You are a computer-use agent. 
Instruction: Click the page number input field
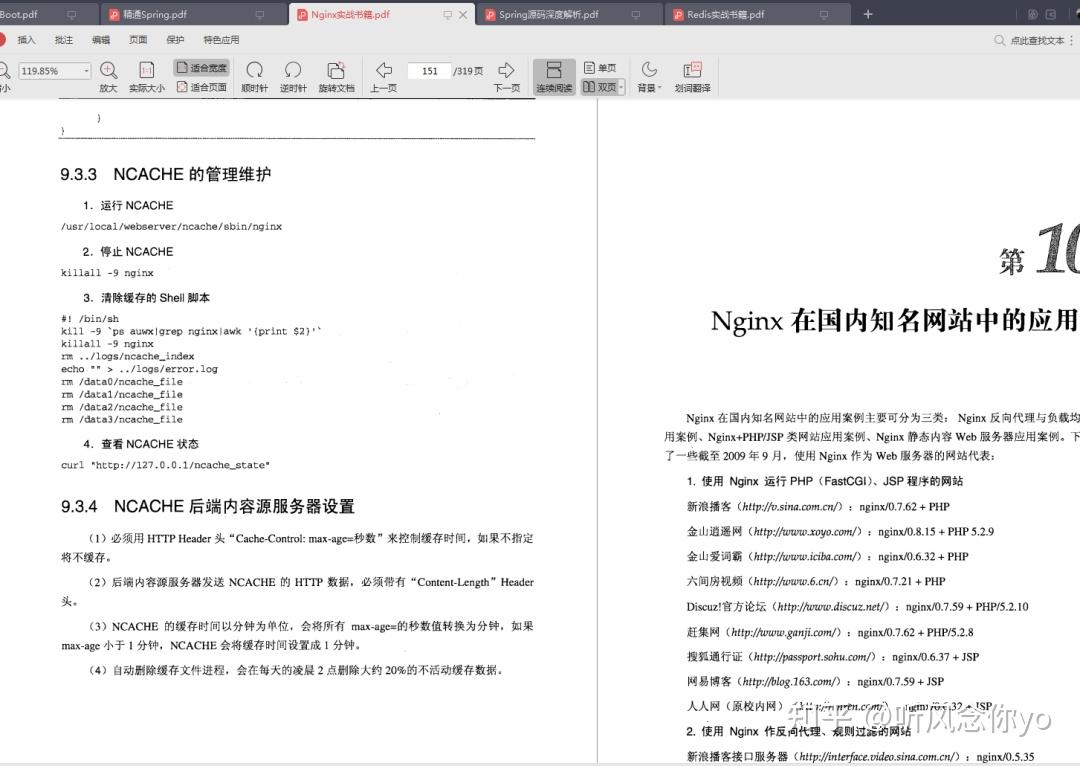pyautogui.click(x=430, y=71)
